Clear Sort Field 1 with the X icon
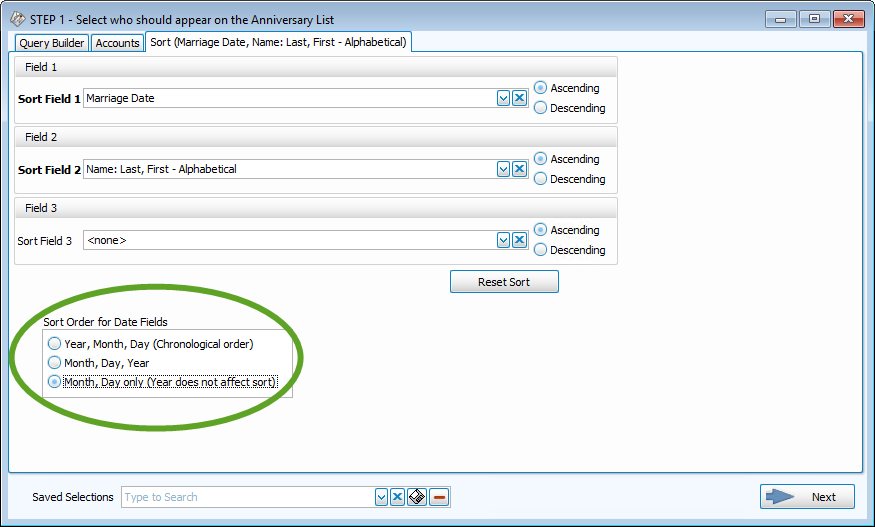Viewport: 875px width, 527px height. [x=519, y=98]
